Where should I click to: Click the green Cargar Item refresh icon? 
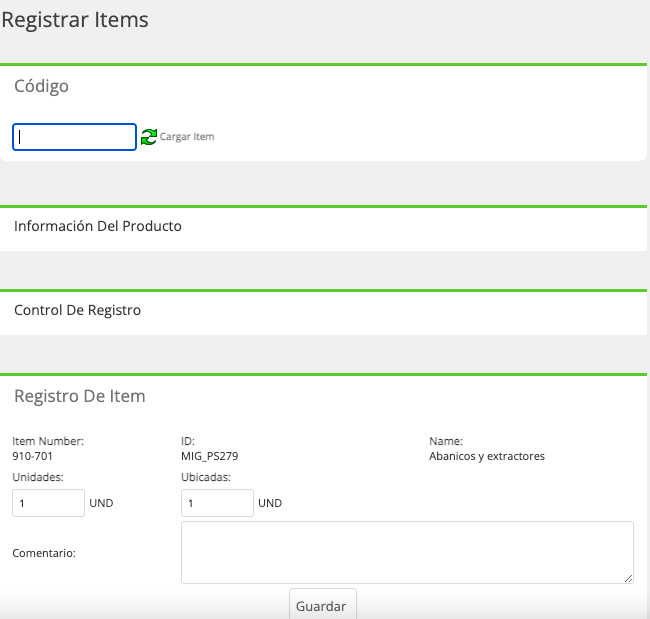149,137
